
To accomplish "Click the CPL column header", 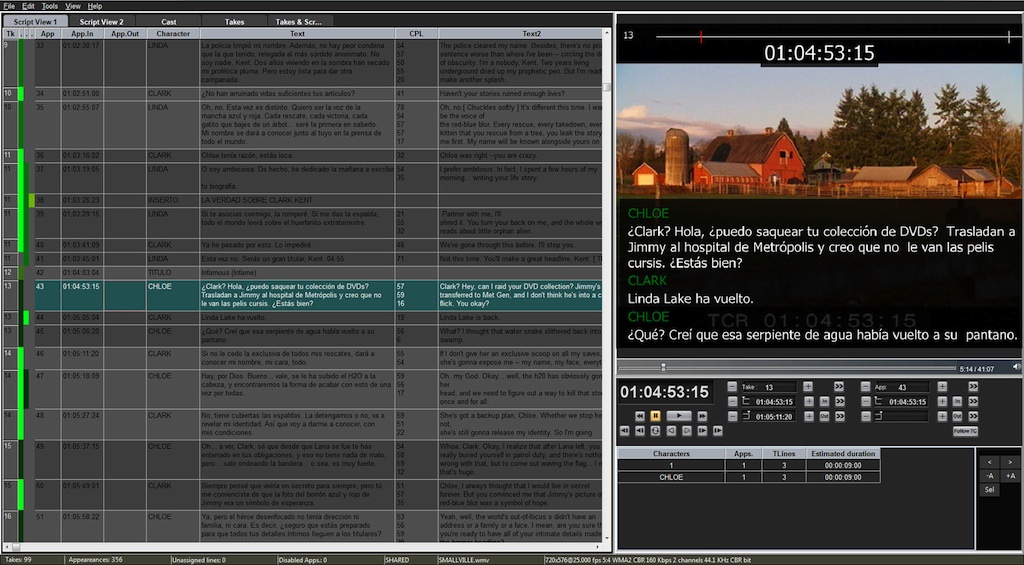I will click(416, 33).
